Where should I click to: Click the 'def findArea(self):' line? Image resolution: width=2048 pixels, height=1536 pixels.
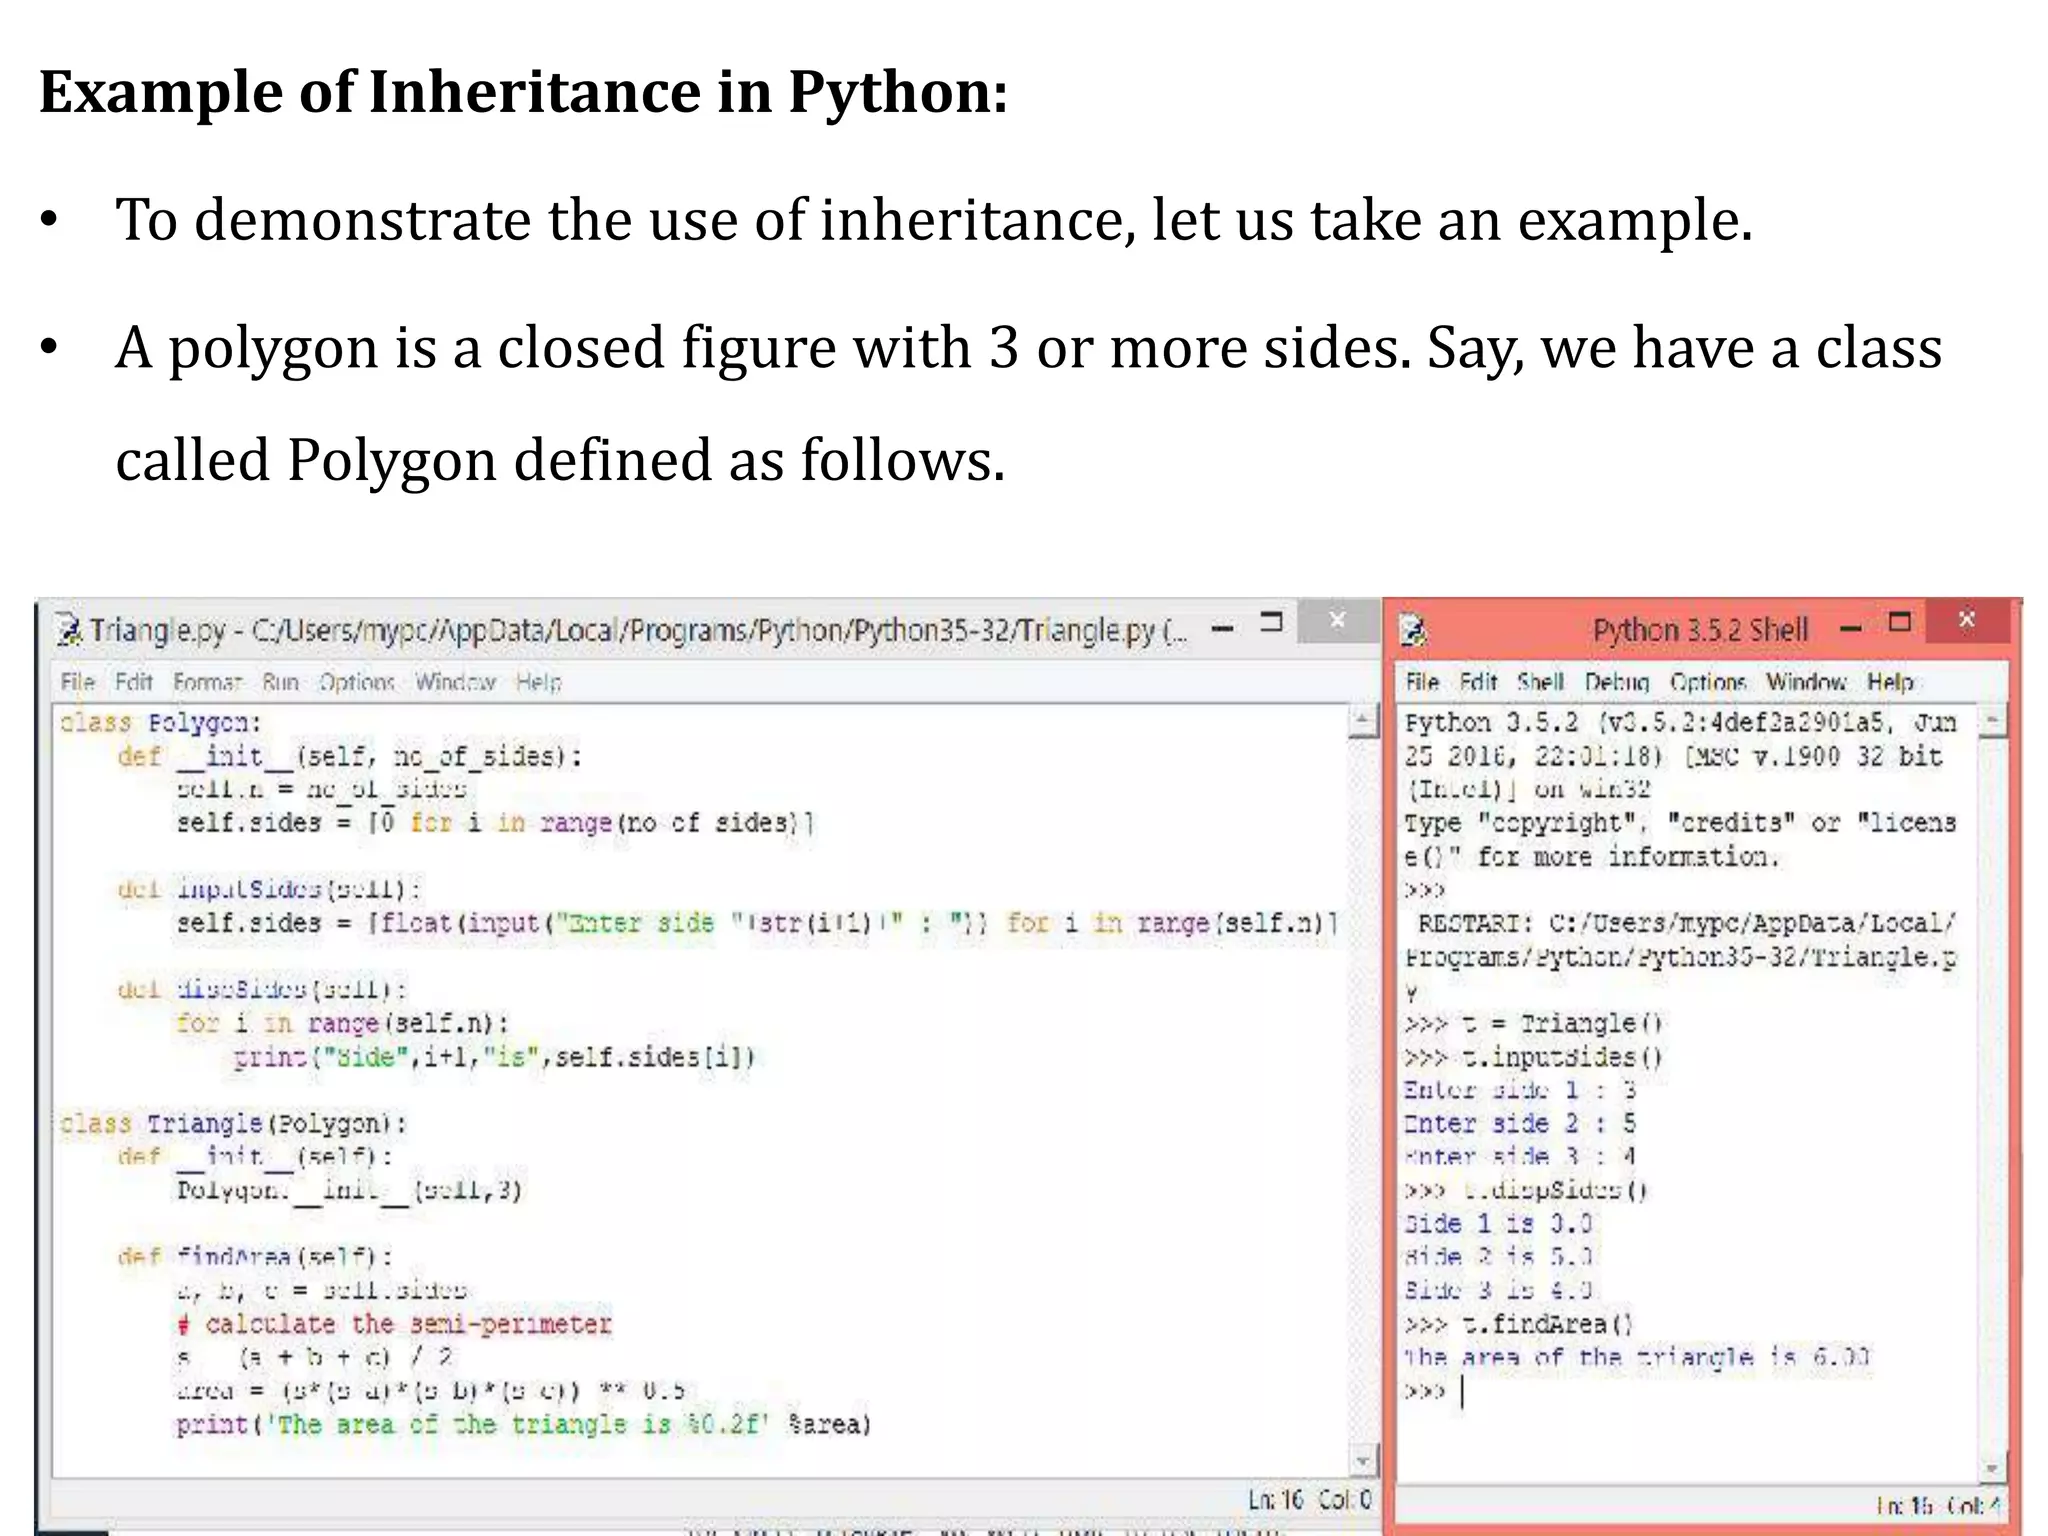coord(255,1257)
